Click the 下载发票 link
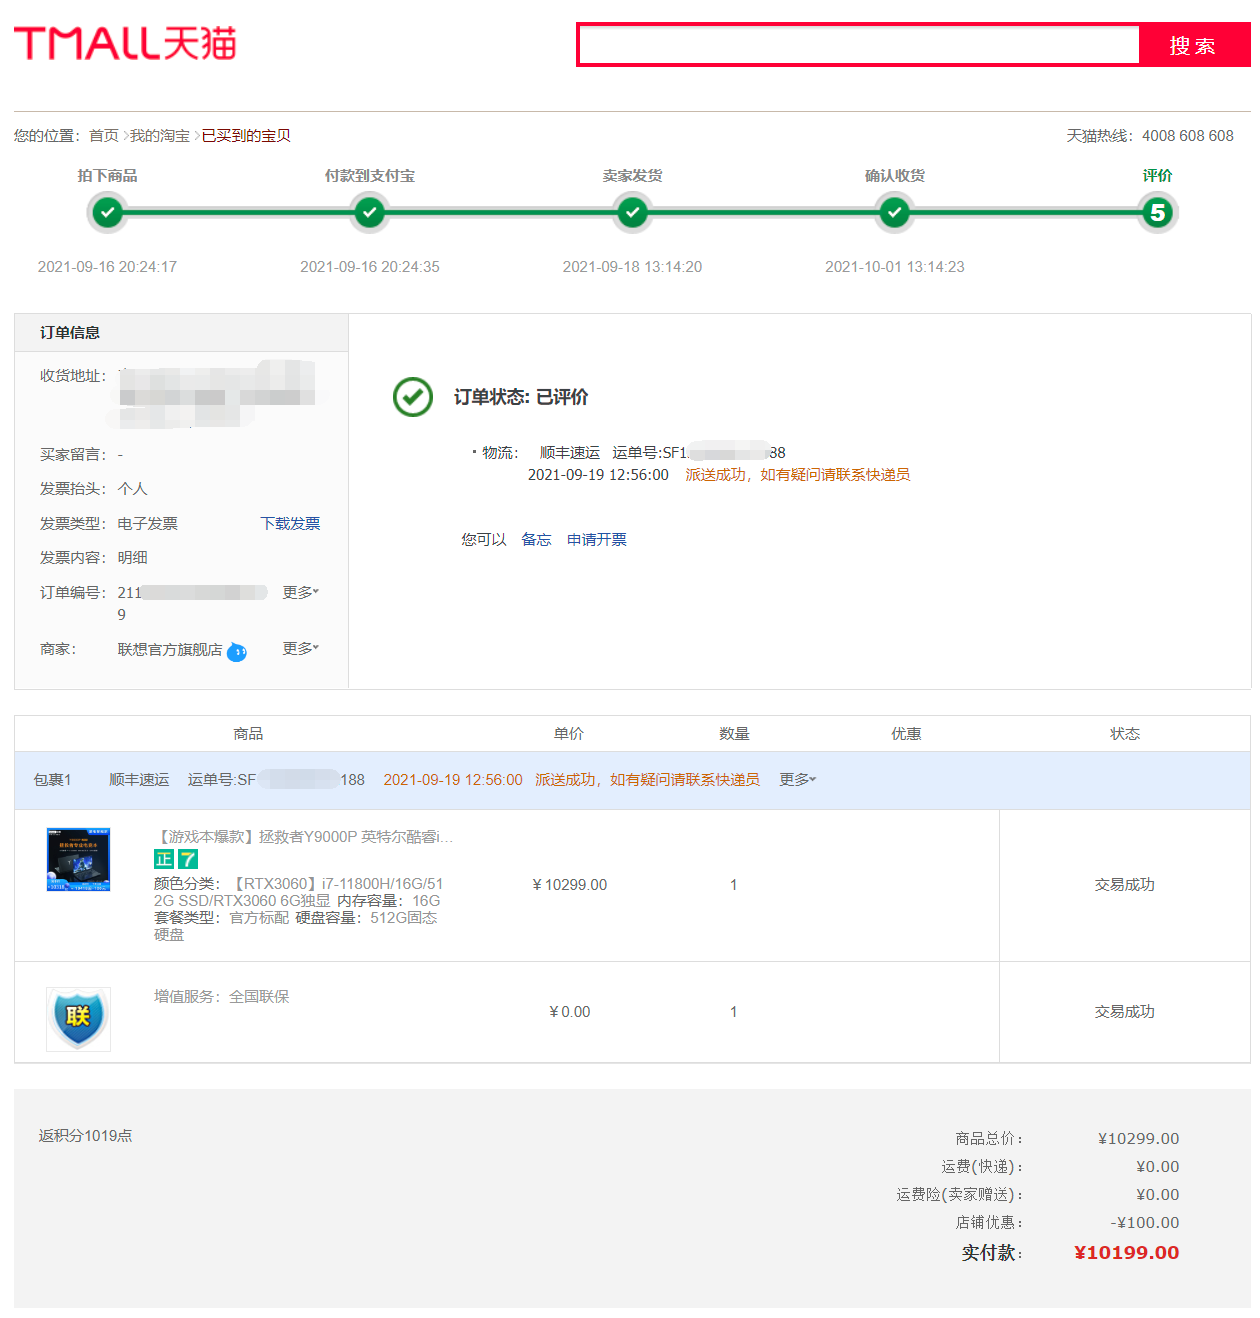This screenshot has width=1260, height=1318. [290, 524]
